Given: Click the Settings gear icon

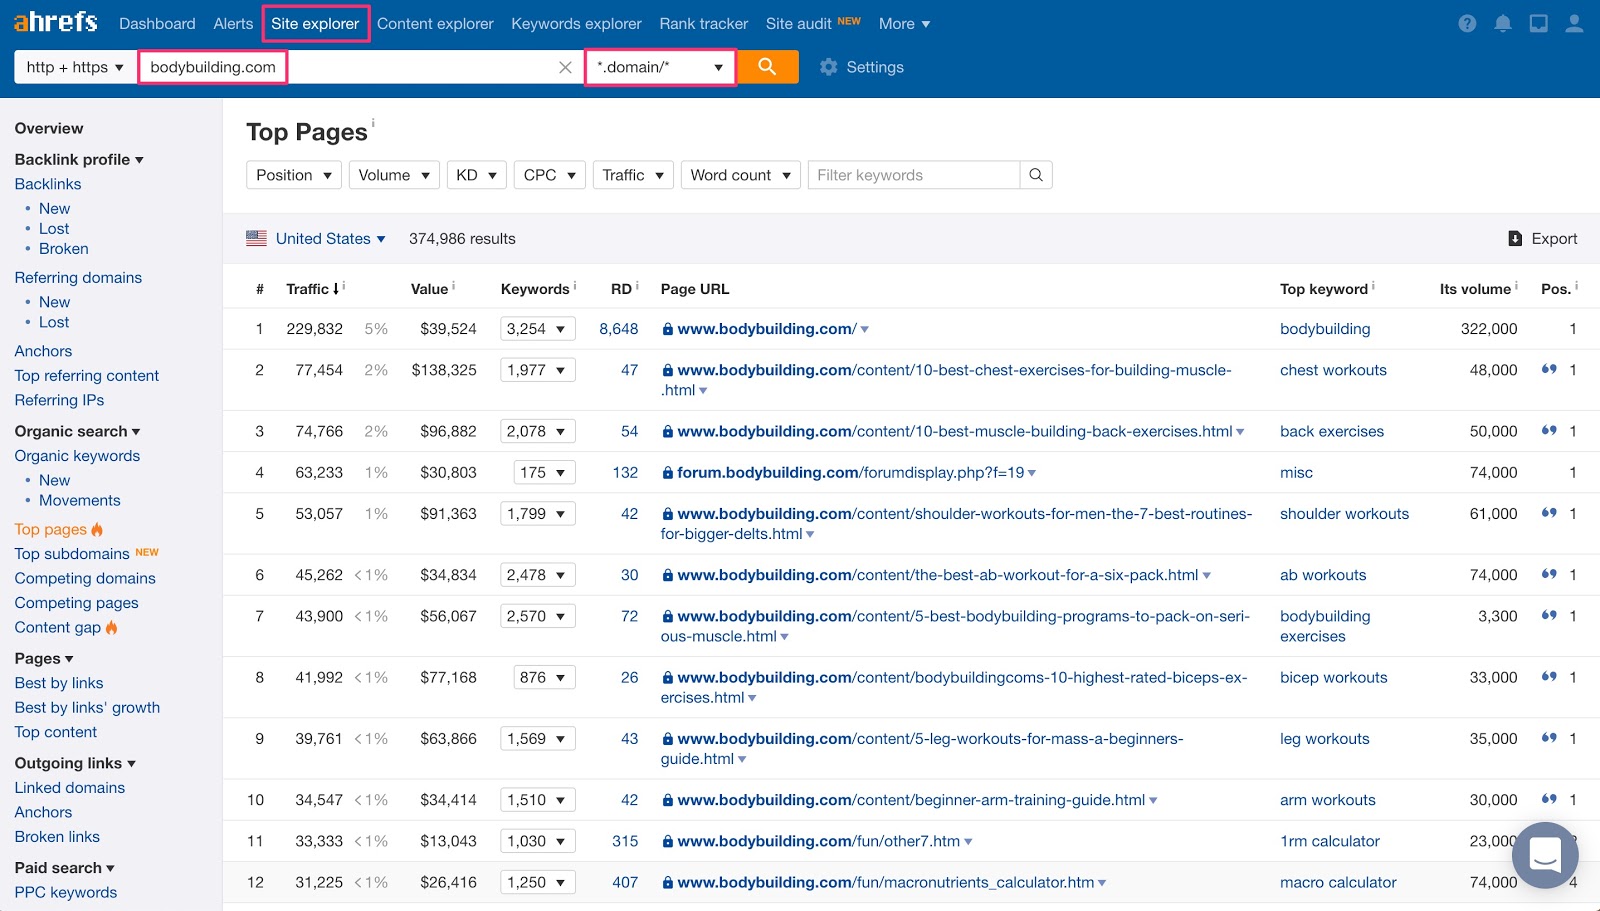Looking at the screenshot, I should [x=828, y=67].
